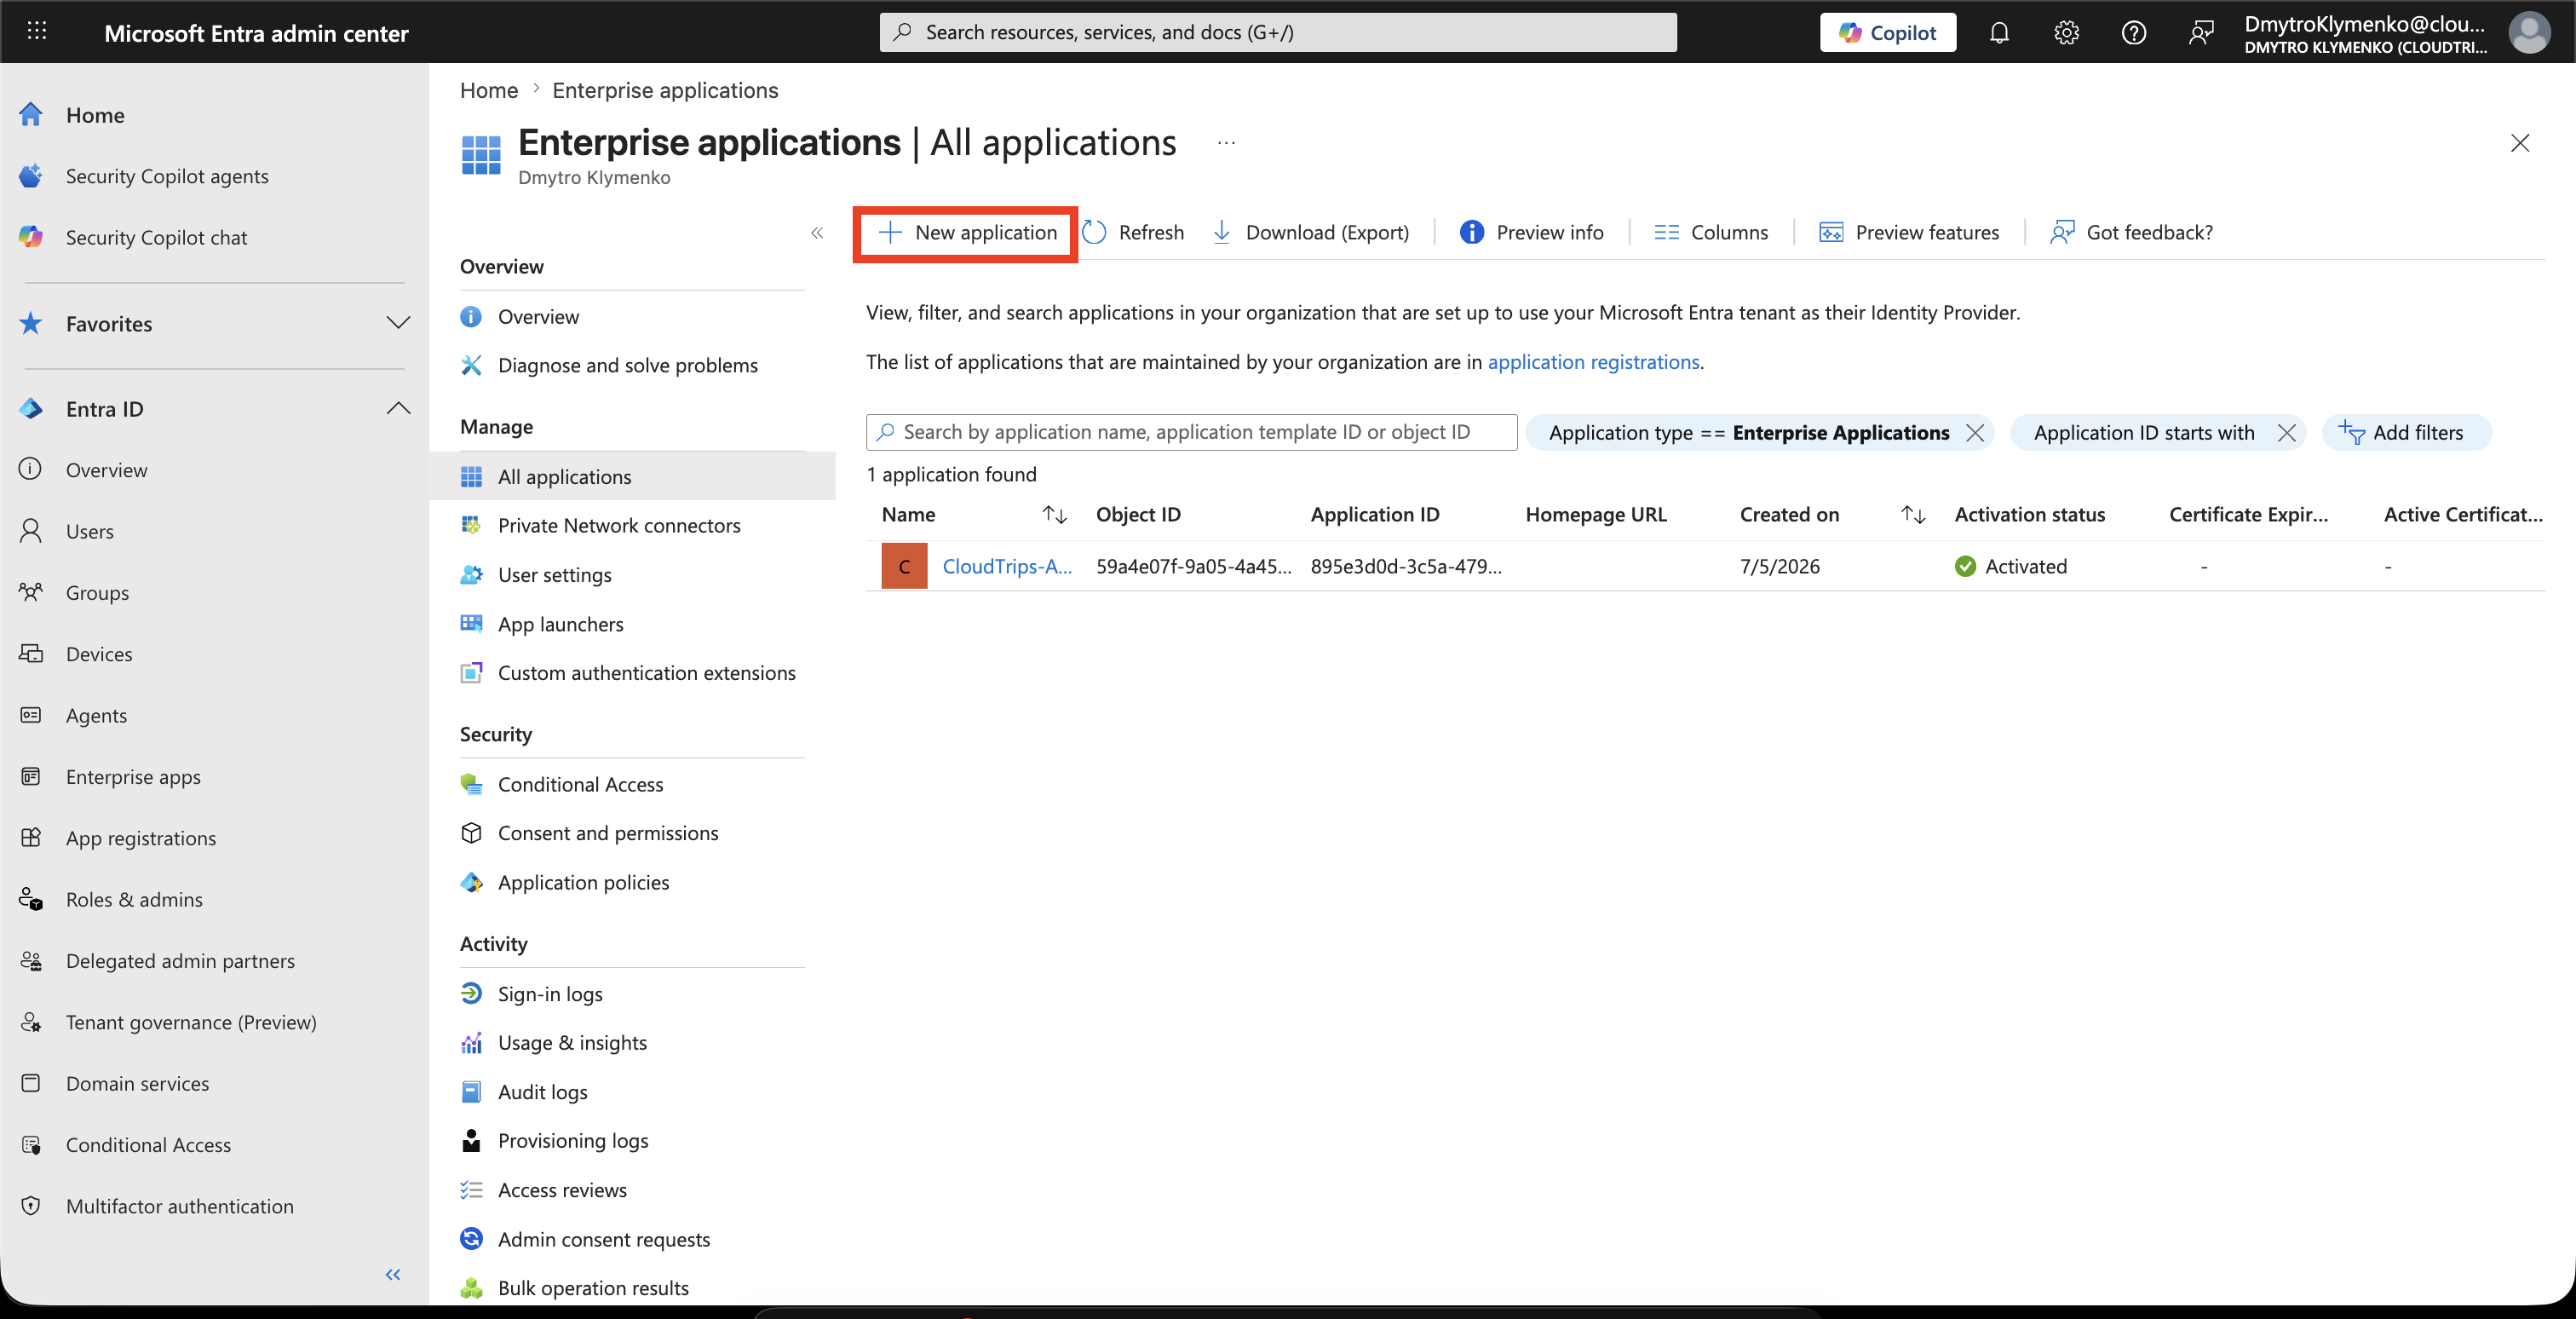Click the global search resources field
The width and height of the screenshot is (2576, 1319).
[x=1277, y=32]
